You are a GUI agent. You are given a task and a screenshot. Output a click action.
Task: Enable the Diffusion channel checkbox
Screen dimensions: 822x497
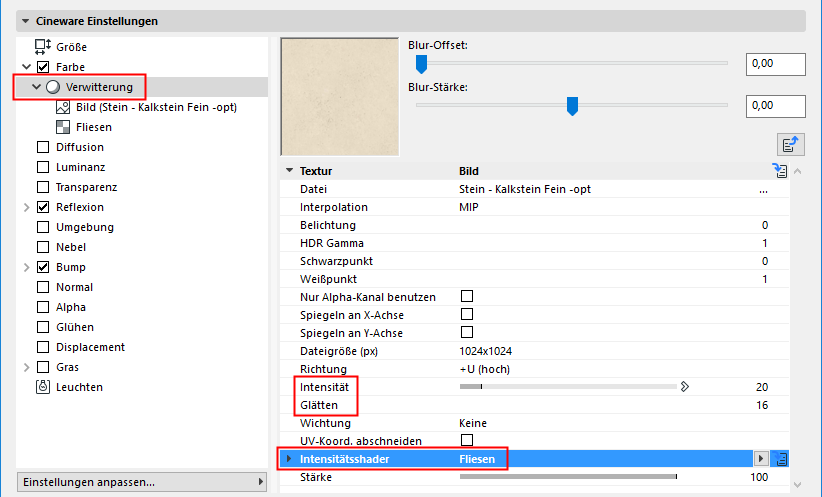point(43,147)
